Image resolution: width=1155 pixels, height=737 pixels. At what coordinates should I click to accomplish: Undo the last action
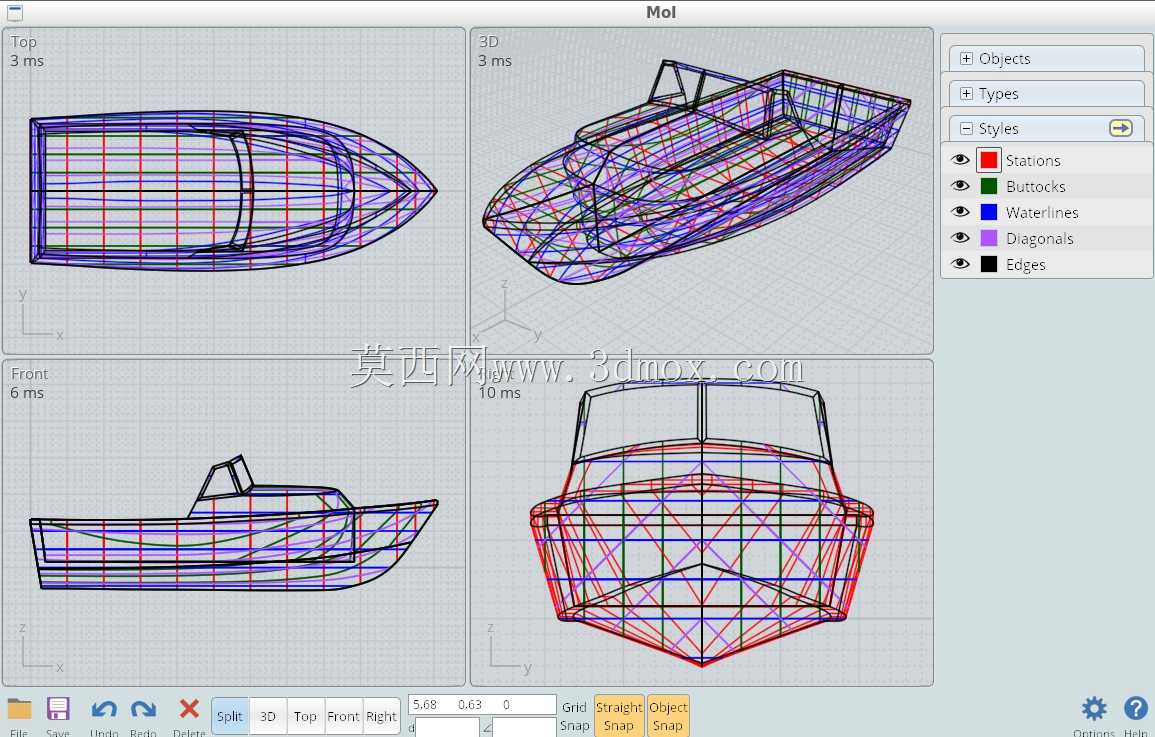[104, 710]
